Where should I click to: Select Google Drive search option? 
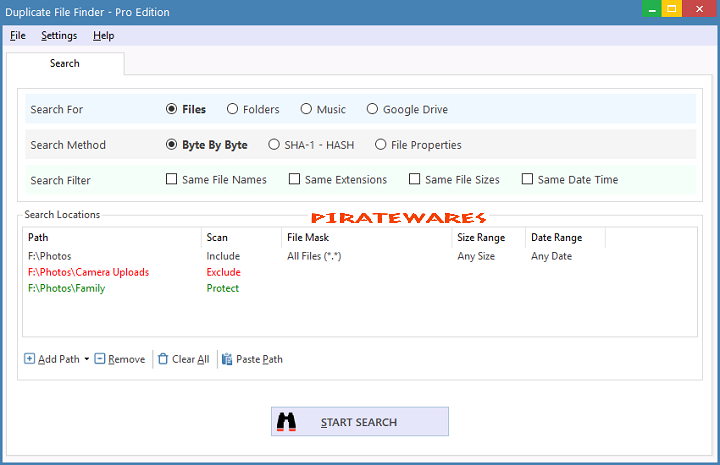point(372,109)
